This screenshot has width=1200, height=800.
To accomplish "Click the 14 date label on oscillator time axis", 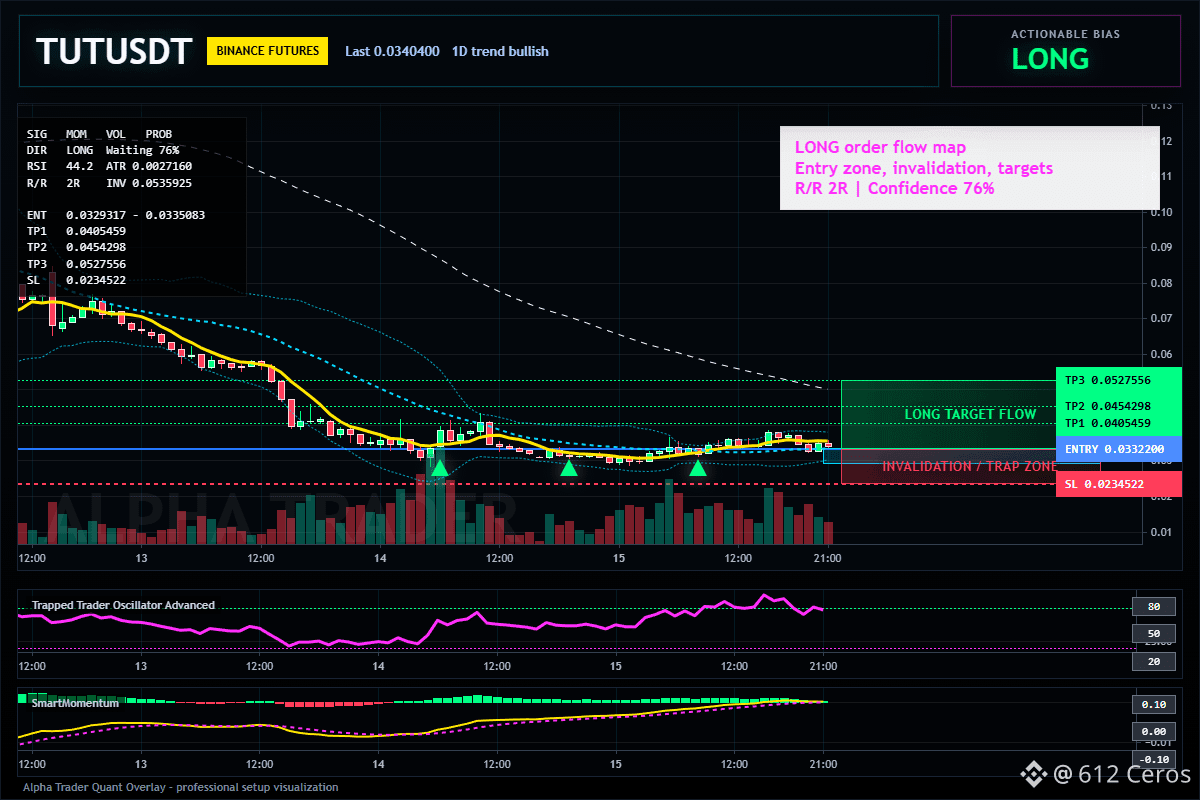I will [379, 666].
